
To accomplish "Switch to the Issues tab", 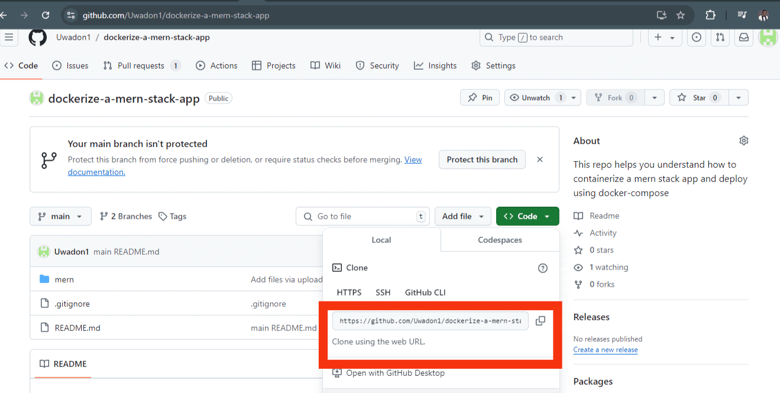I will [70, 66].
